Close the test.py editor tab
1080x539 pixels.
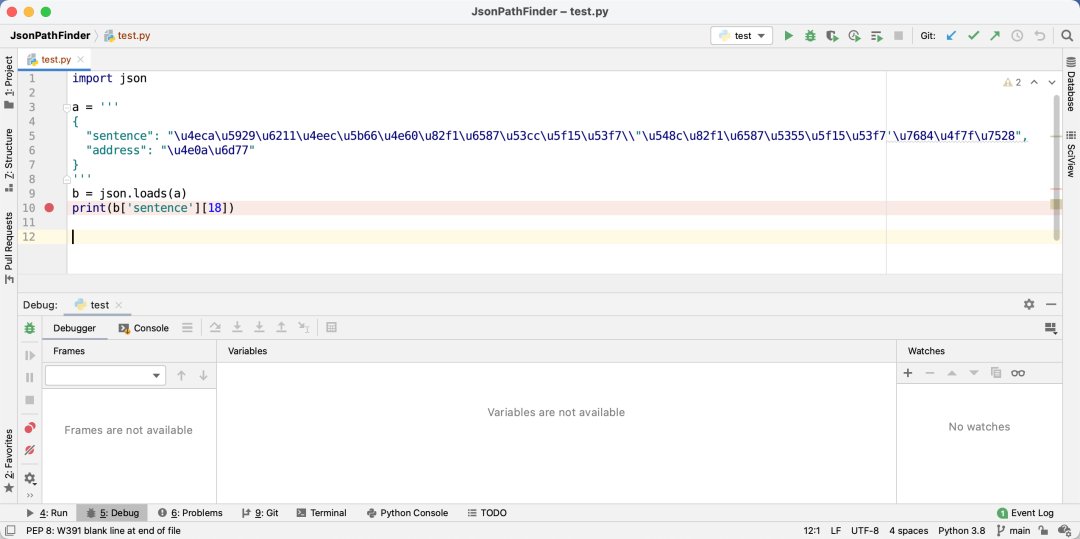[x=81, y=59]
